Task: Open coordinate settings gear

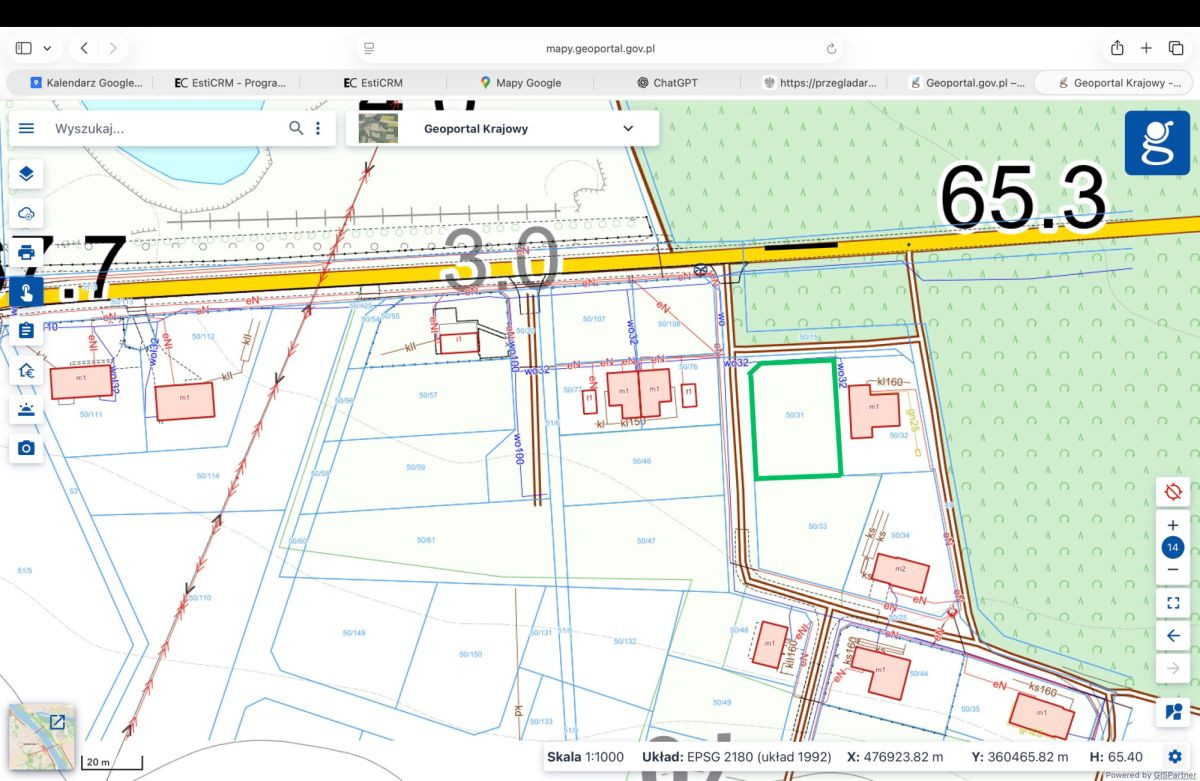Action: click(x=1175, y=757)
